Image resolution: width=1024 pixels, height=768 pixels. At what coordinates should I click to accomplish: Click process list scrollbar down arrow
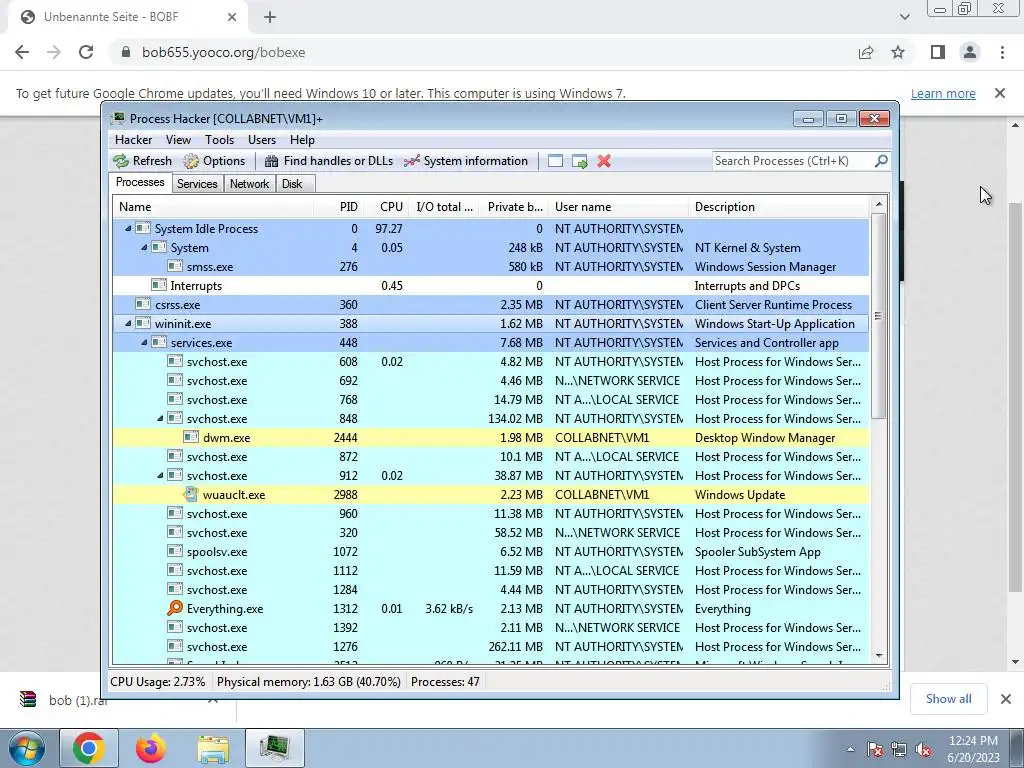coord(879,655)
